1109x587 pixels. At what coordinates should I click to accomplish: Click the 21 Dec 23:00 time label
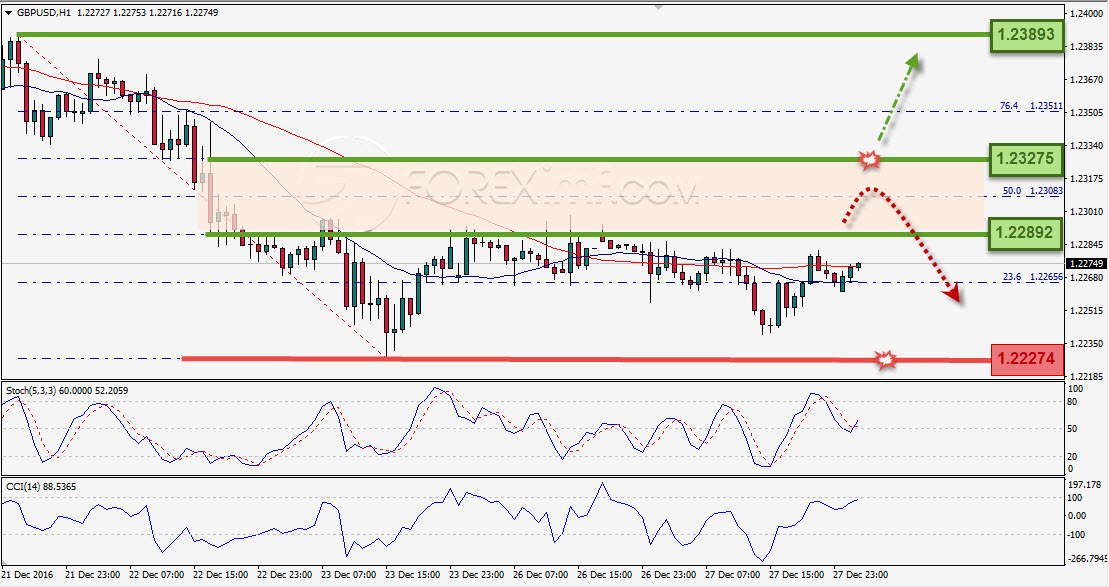point(91,575)
